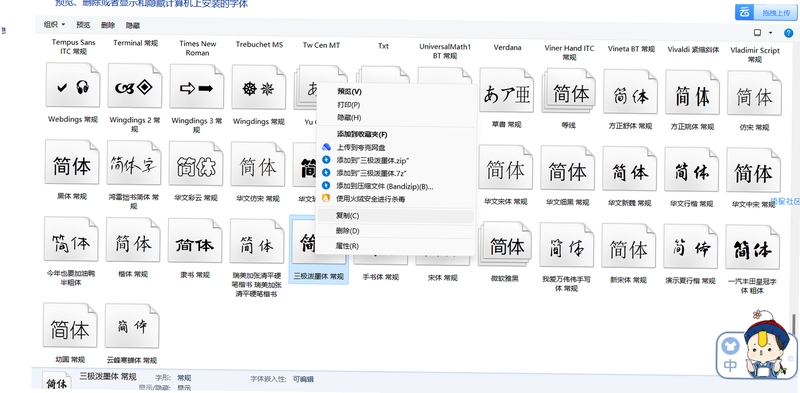Expand the 组织 dropdown menu
Screen dimensions: 800x393
(54, 24)
